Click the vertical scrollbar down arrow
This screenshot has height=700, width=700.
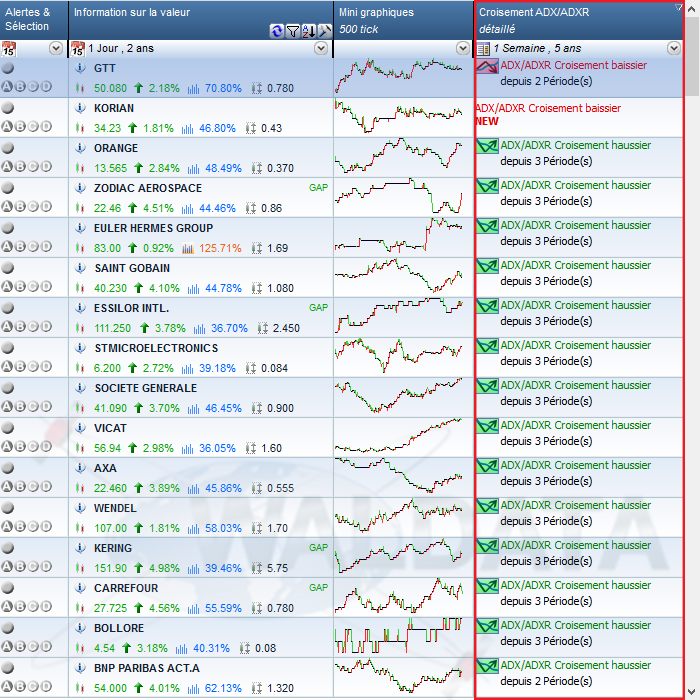pos(692,692)
